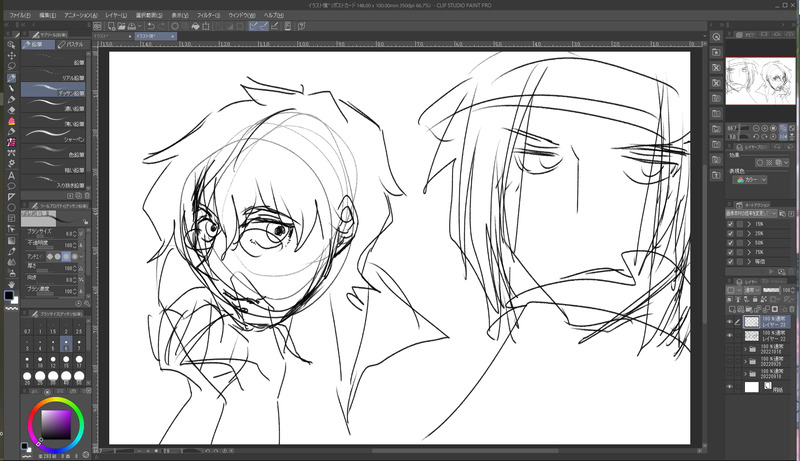This screenshot has height=461, width=800.
Task: Expand the 20220925 layer folder
Action: click(745, 362)
